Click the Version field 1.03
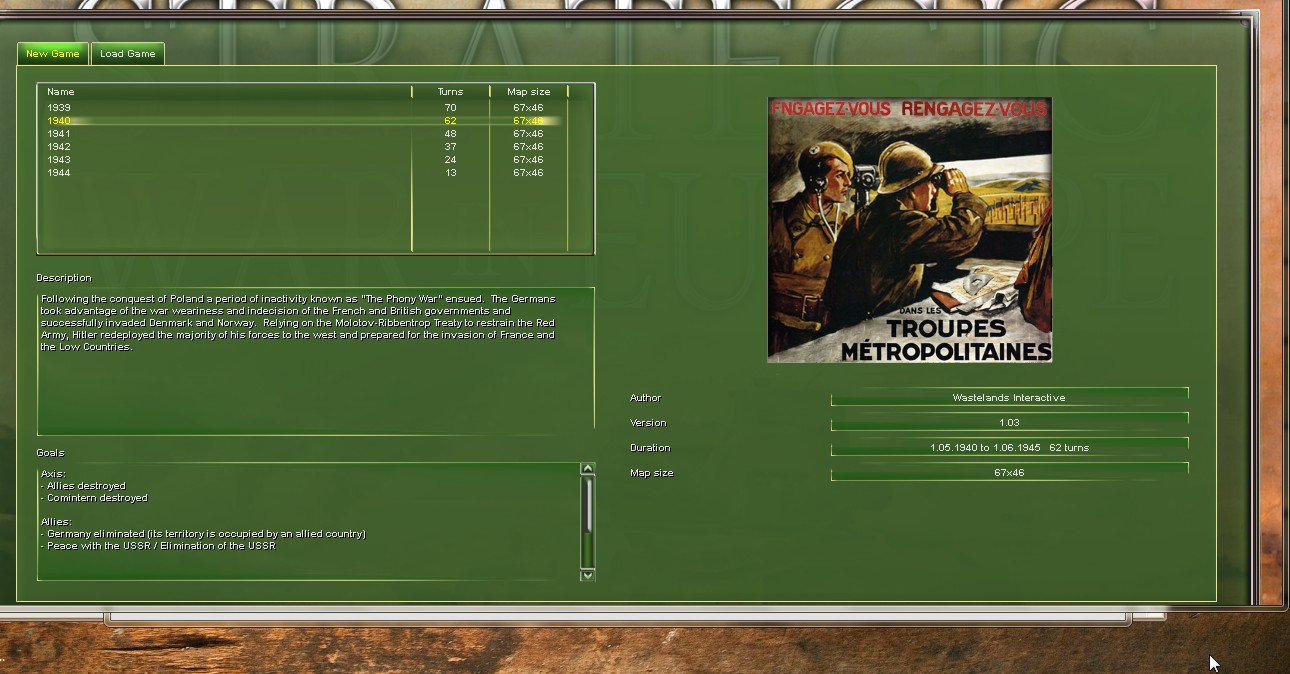 (1009, 422)
